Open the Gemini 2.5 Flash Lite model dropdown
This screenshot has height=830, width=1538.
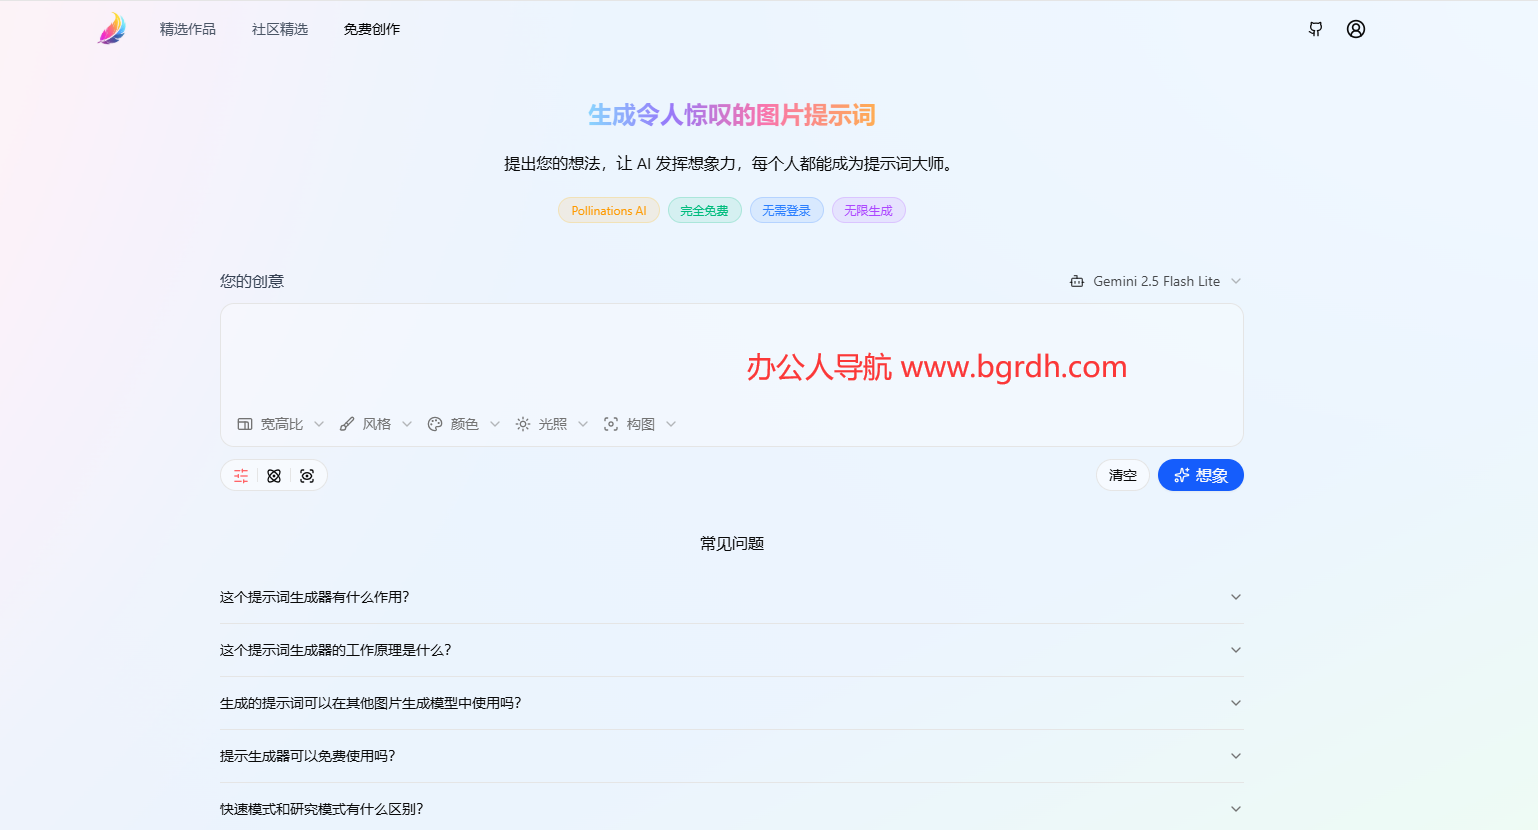pos(1155,281)
